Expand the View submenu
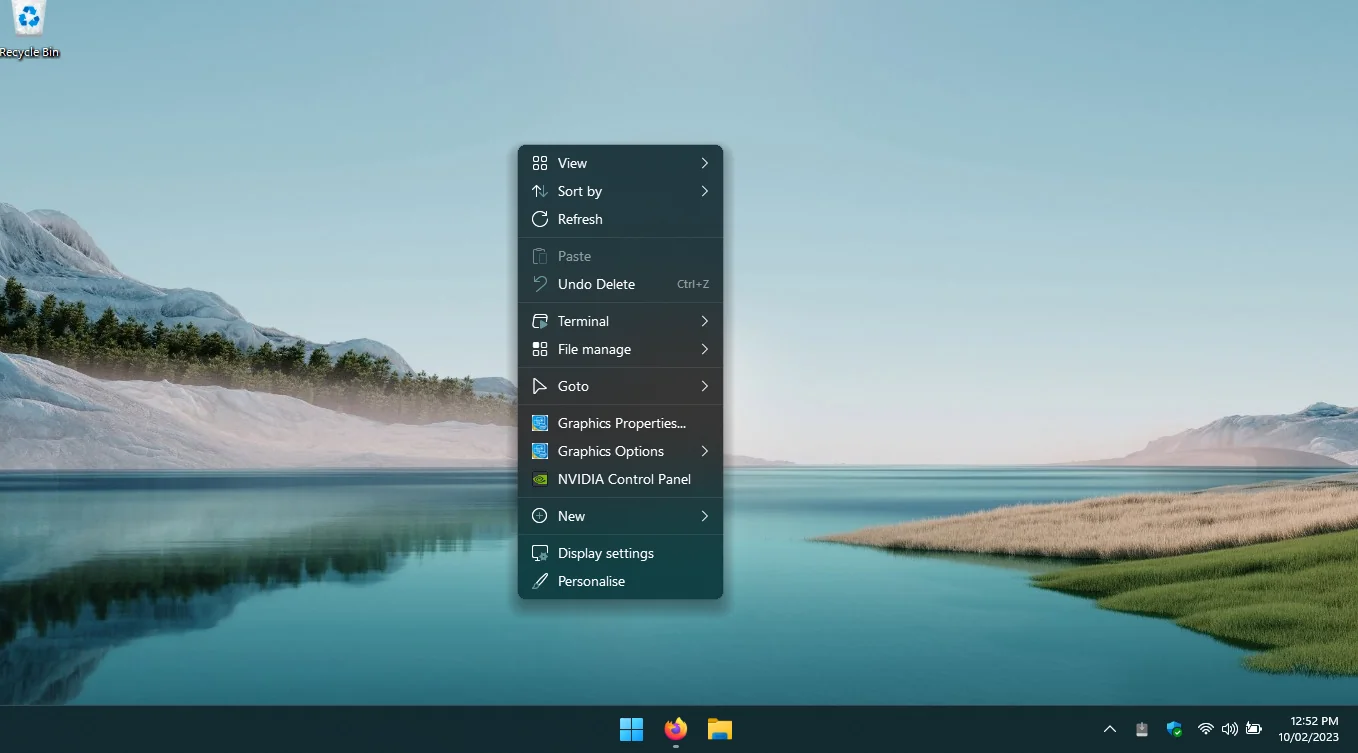This screenshot has height=753, width=1358. tap(620, 163)
